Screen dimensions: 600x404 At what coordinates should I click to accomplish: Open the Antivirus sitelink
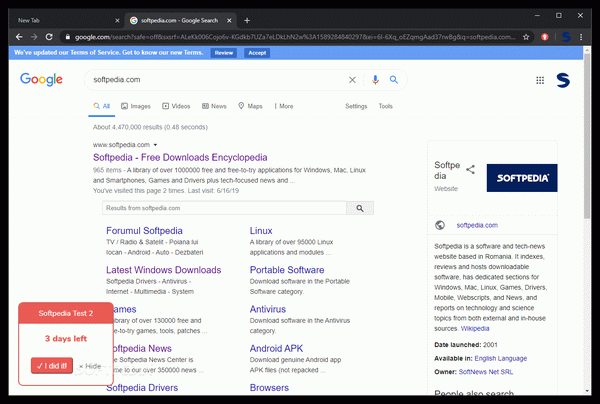(x=268, y=309)
